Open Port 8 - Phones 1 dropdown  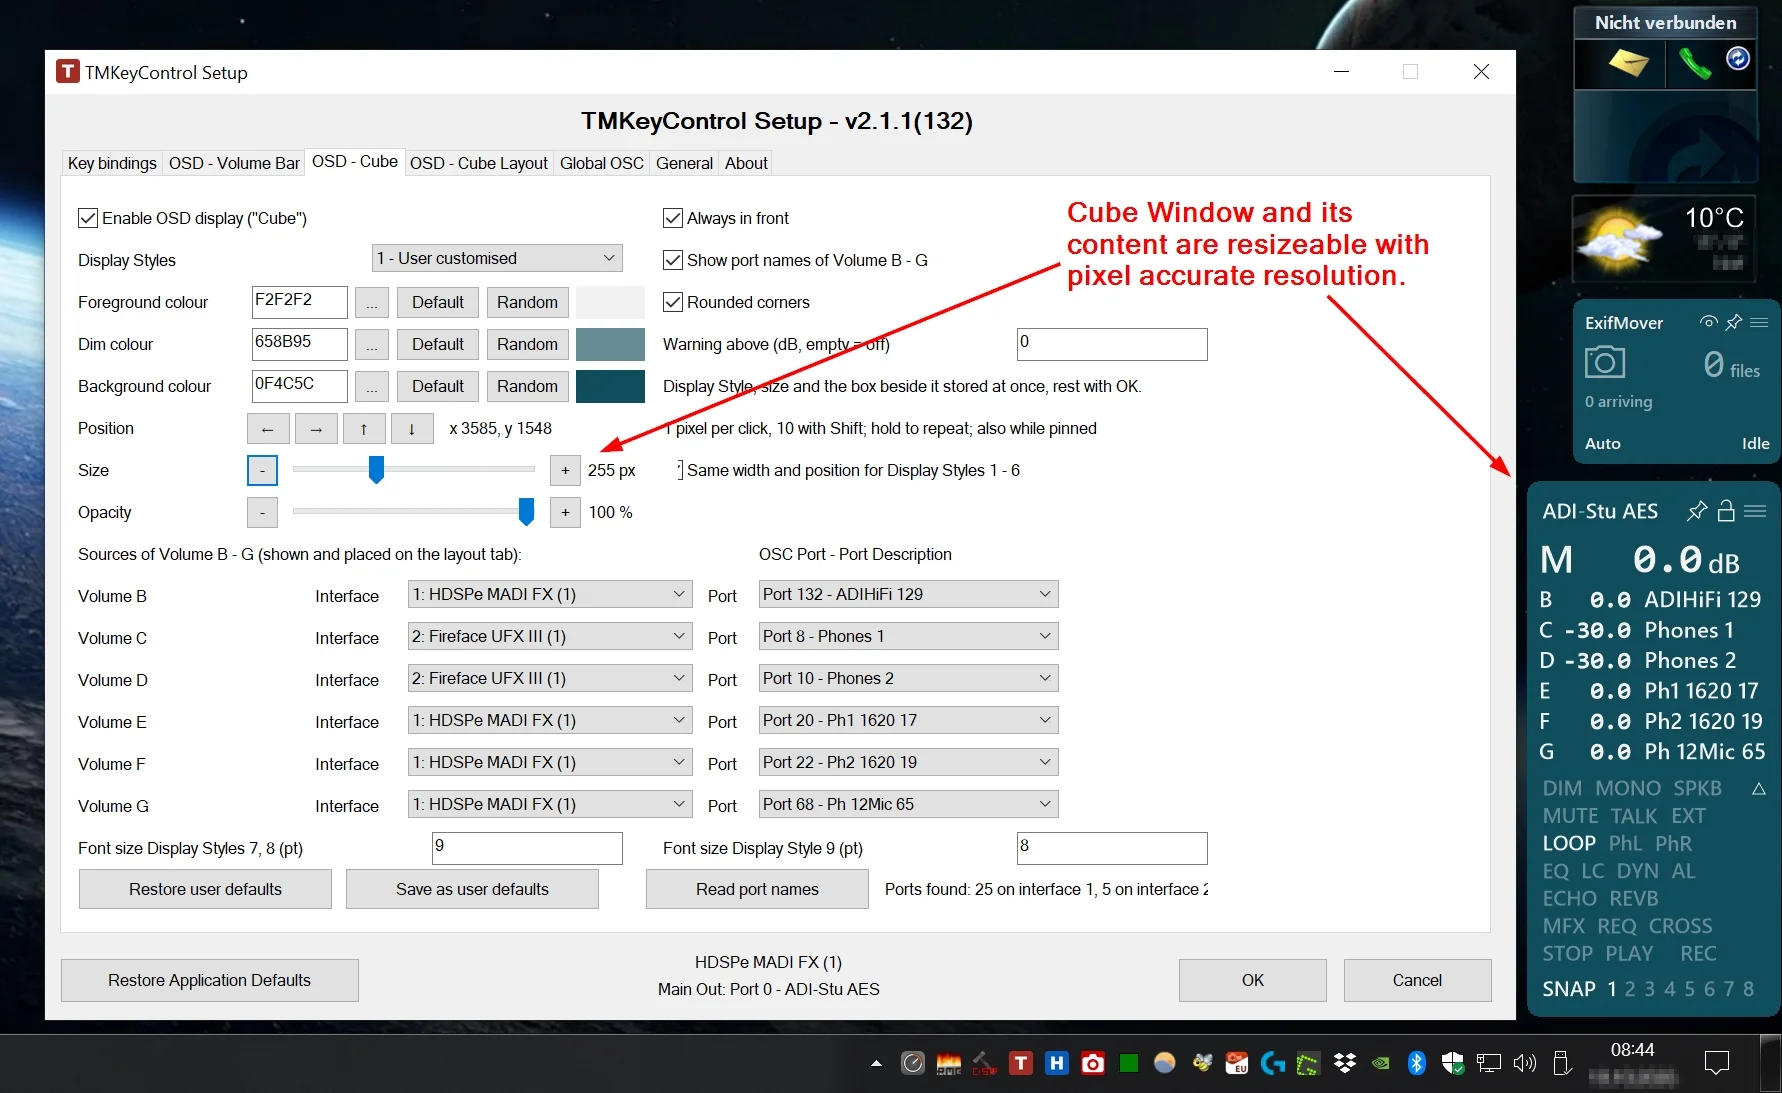[908, 636]
